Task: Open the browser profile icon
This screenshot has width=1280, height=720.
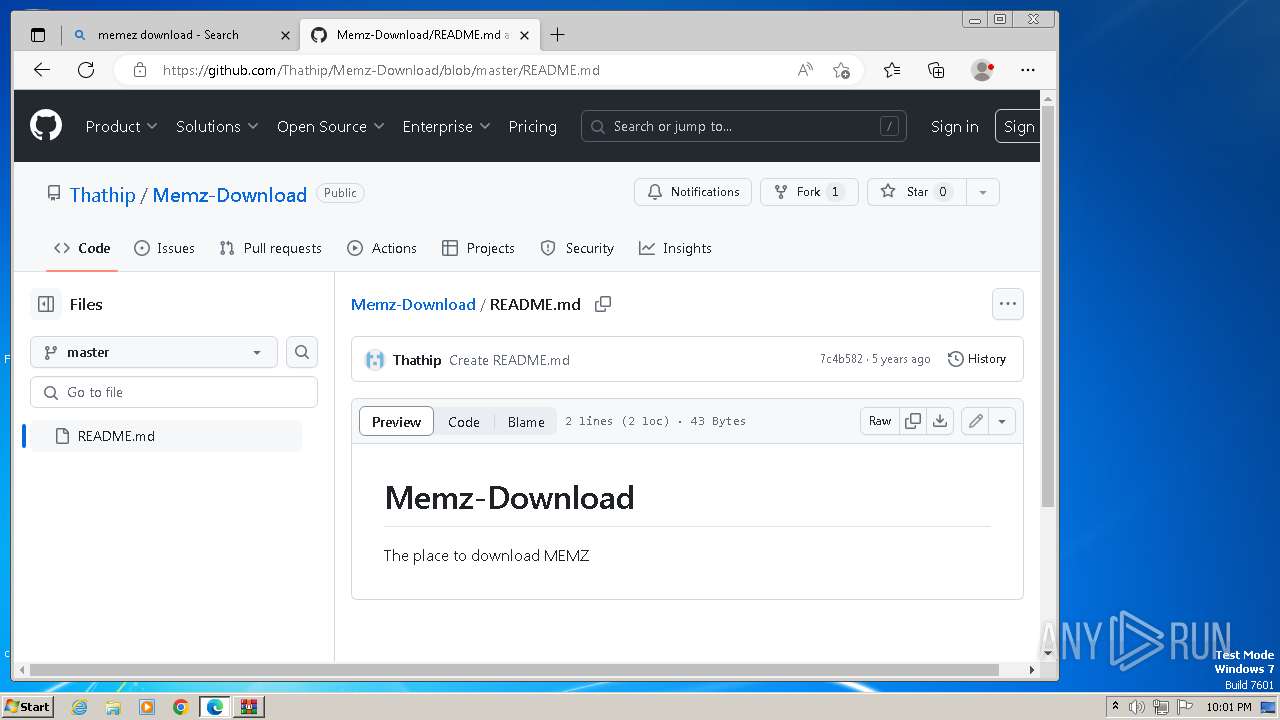Action: click(982, 70)
